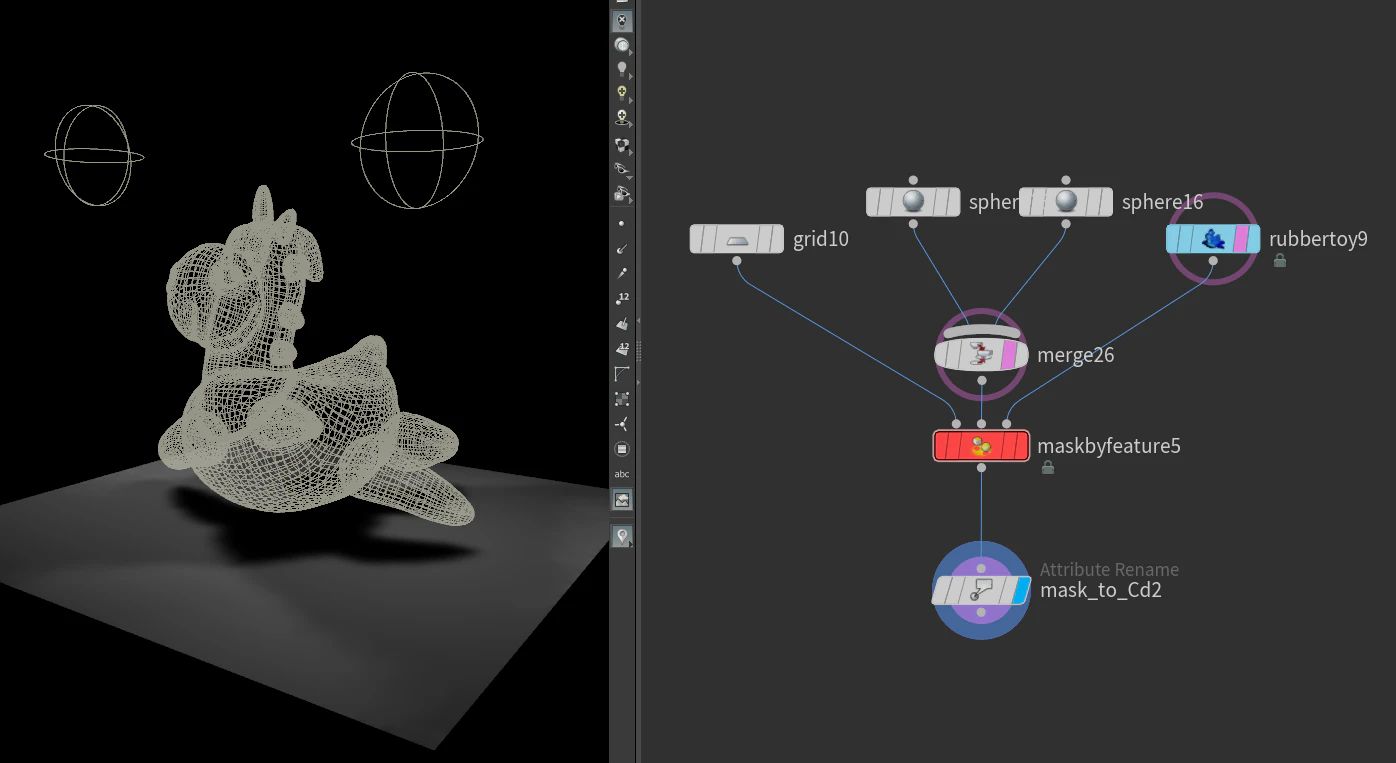Image resolution: width=1396 pixels, height=763 pixels.
Task: Select the red maskbyfeature5 node
Action: pos(981,446)
